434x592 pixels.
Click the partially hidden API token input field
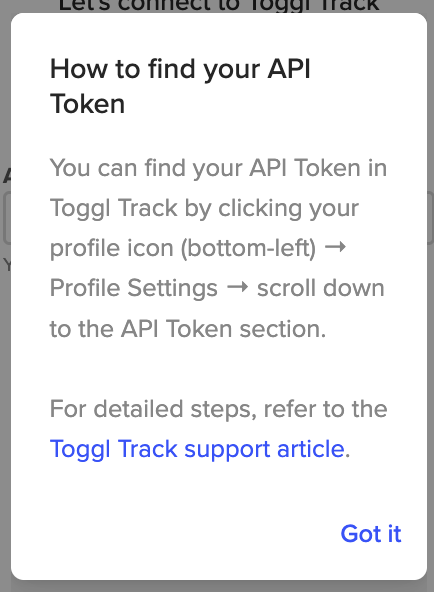tap(7, 218)
